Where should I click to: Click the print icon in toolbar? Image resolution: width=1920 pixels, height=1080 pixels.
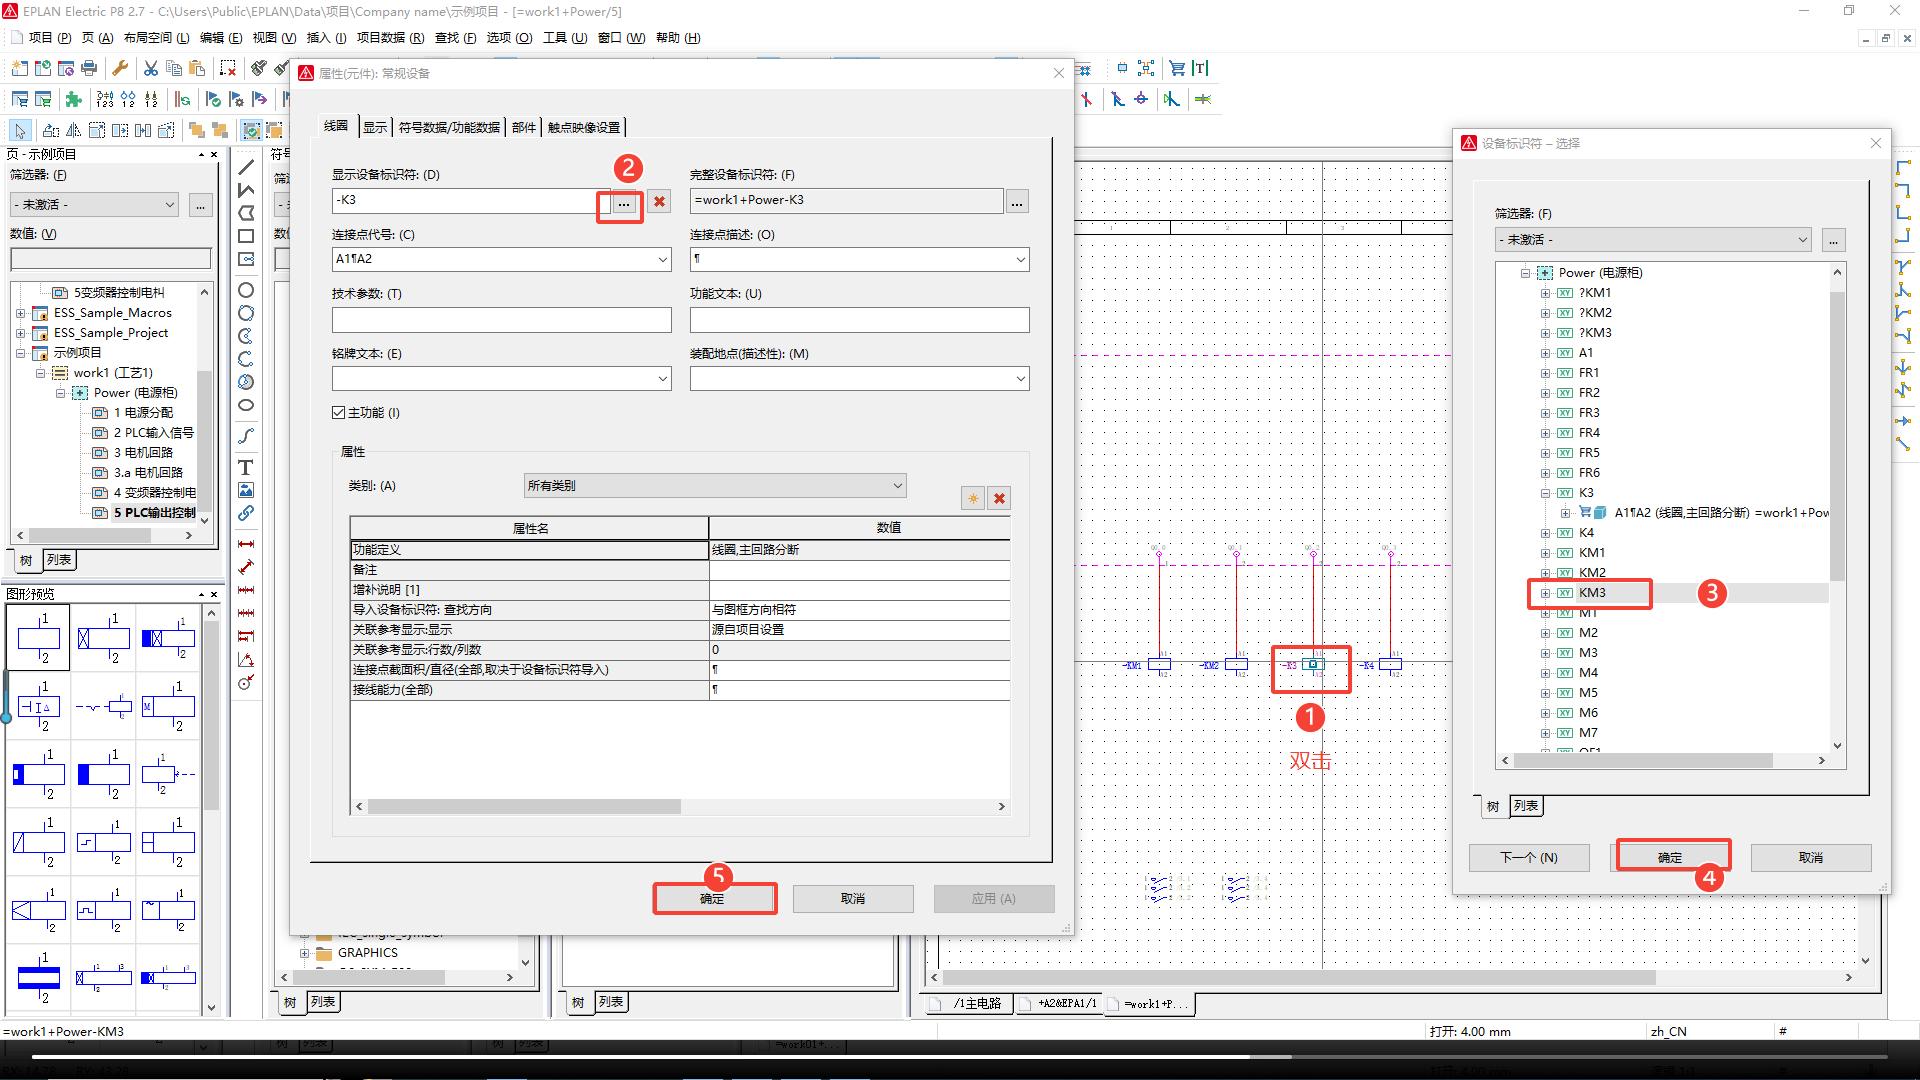pos(89,68)
